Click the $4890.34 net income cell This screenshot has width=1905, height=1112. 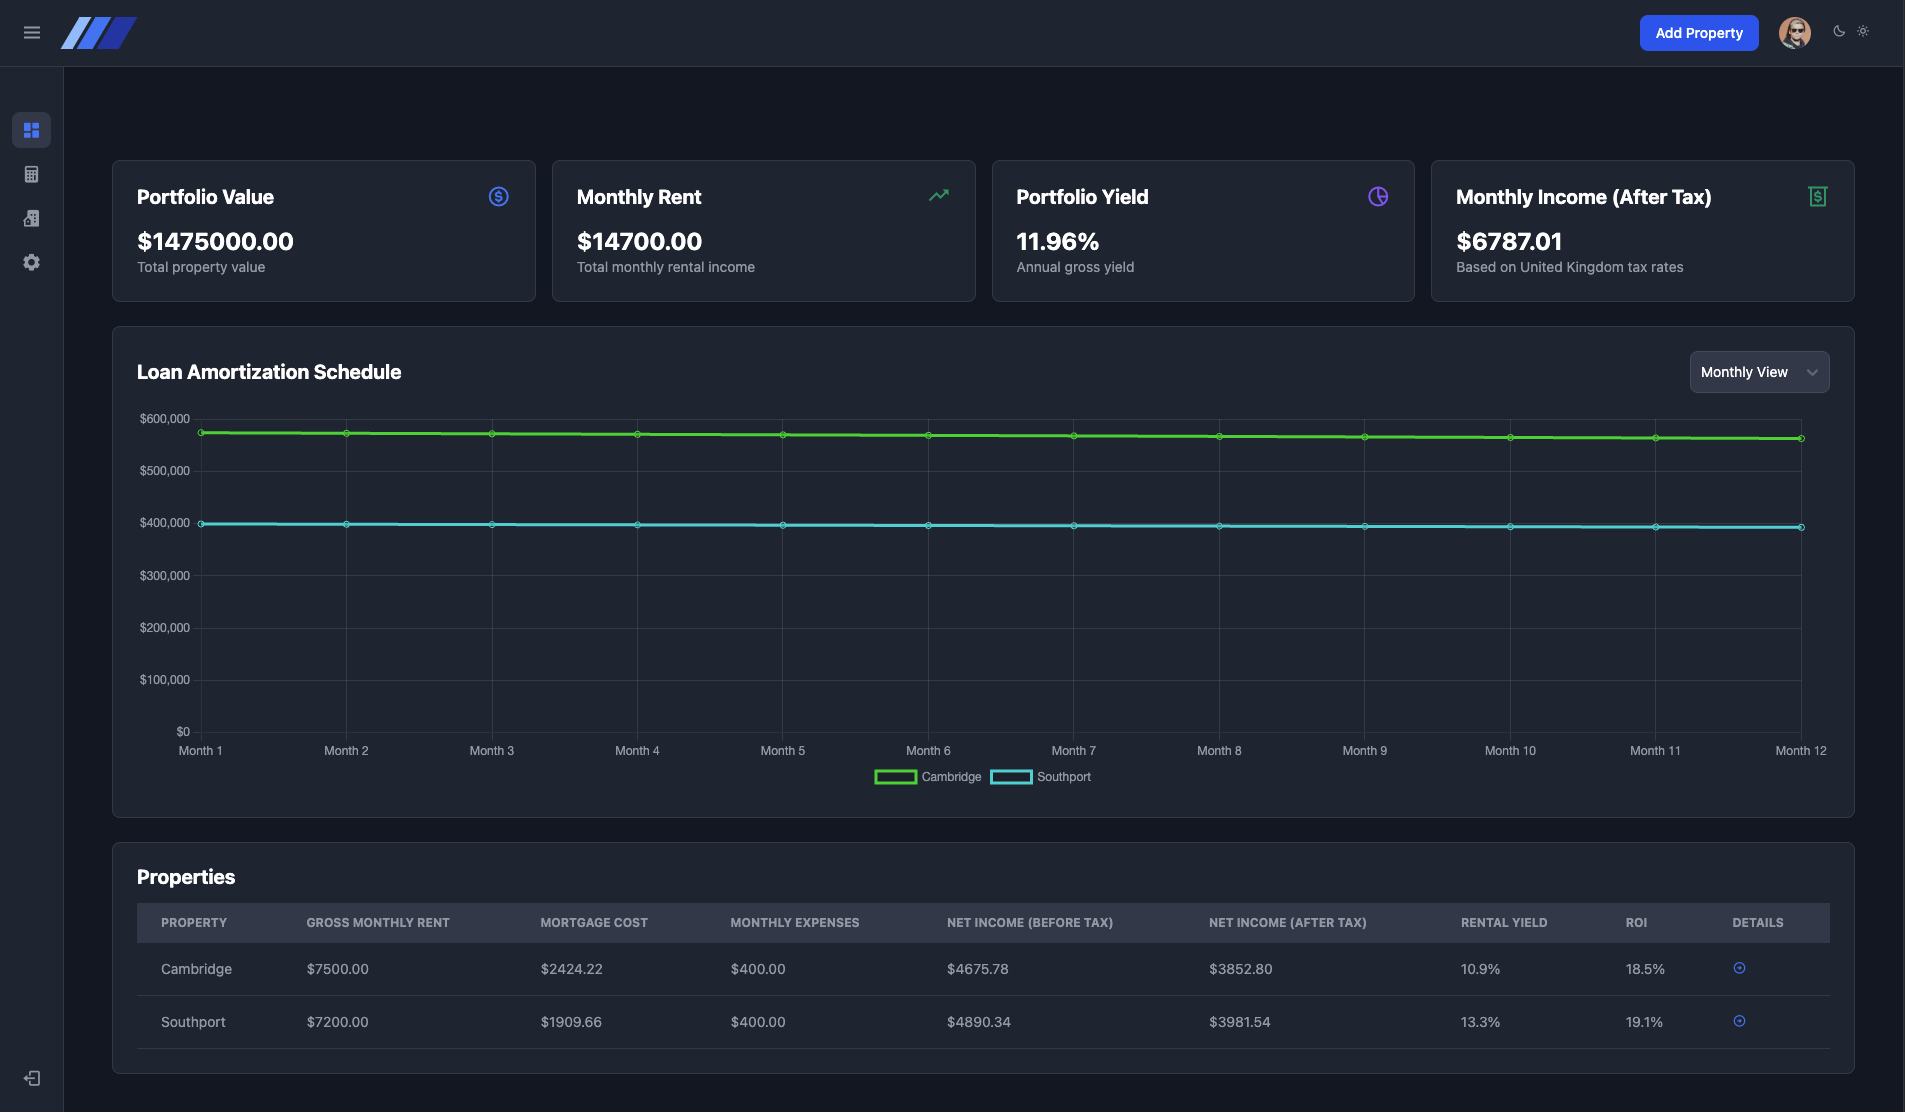click(x=979, y=1022)
